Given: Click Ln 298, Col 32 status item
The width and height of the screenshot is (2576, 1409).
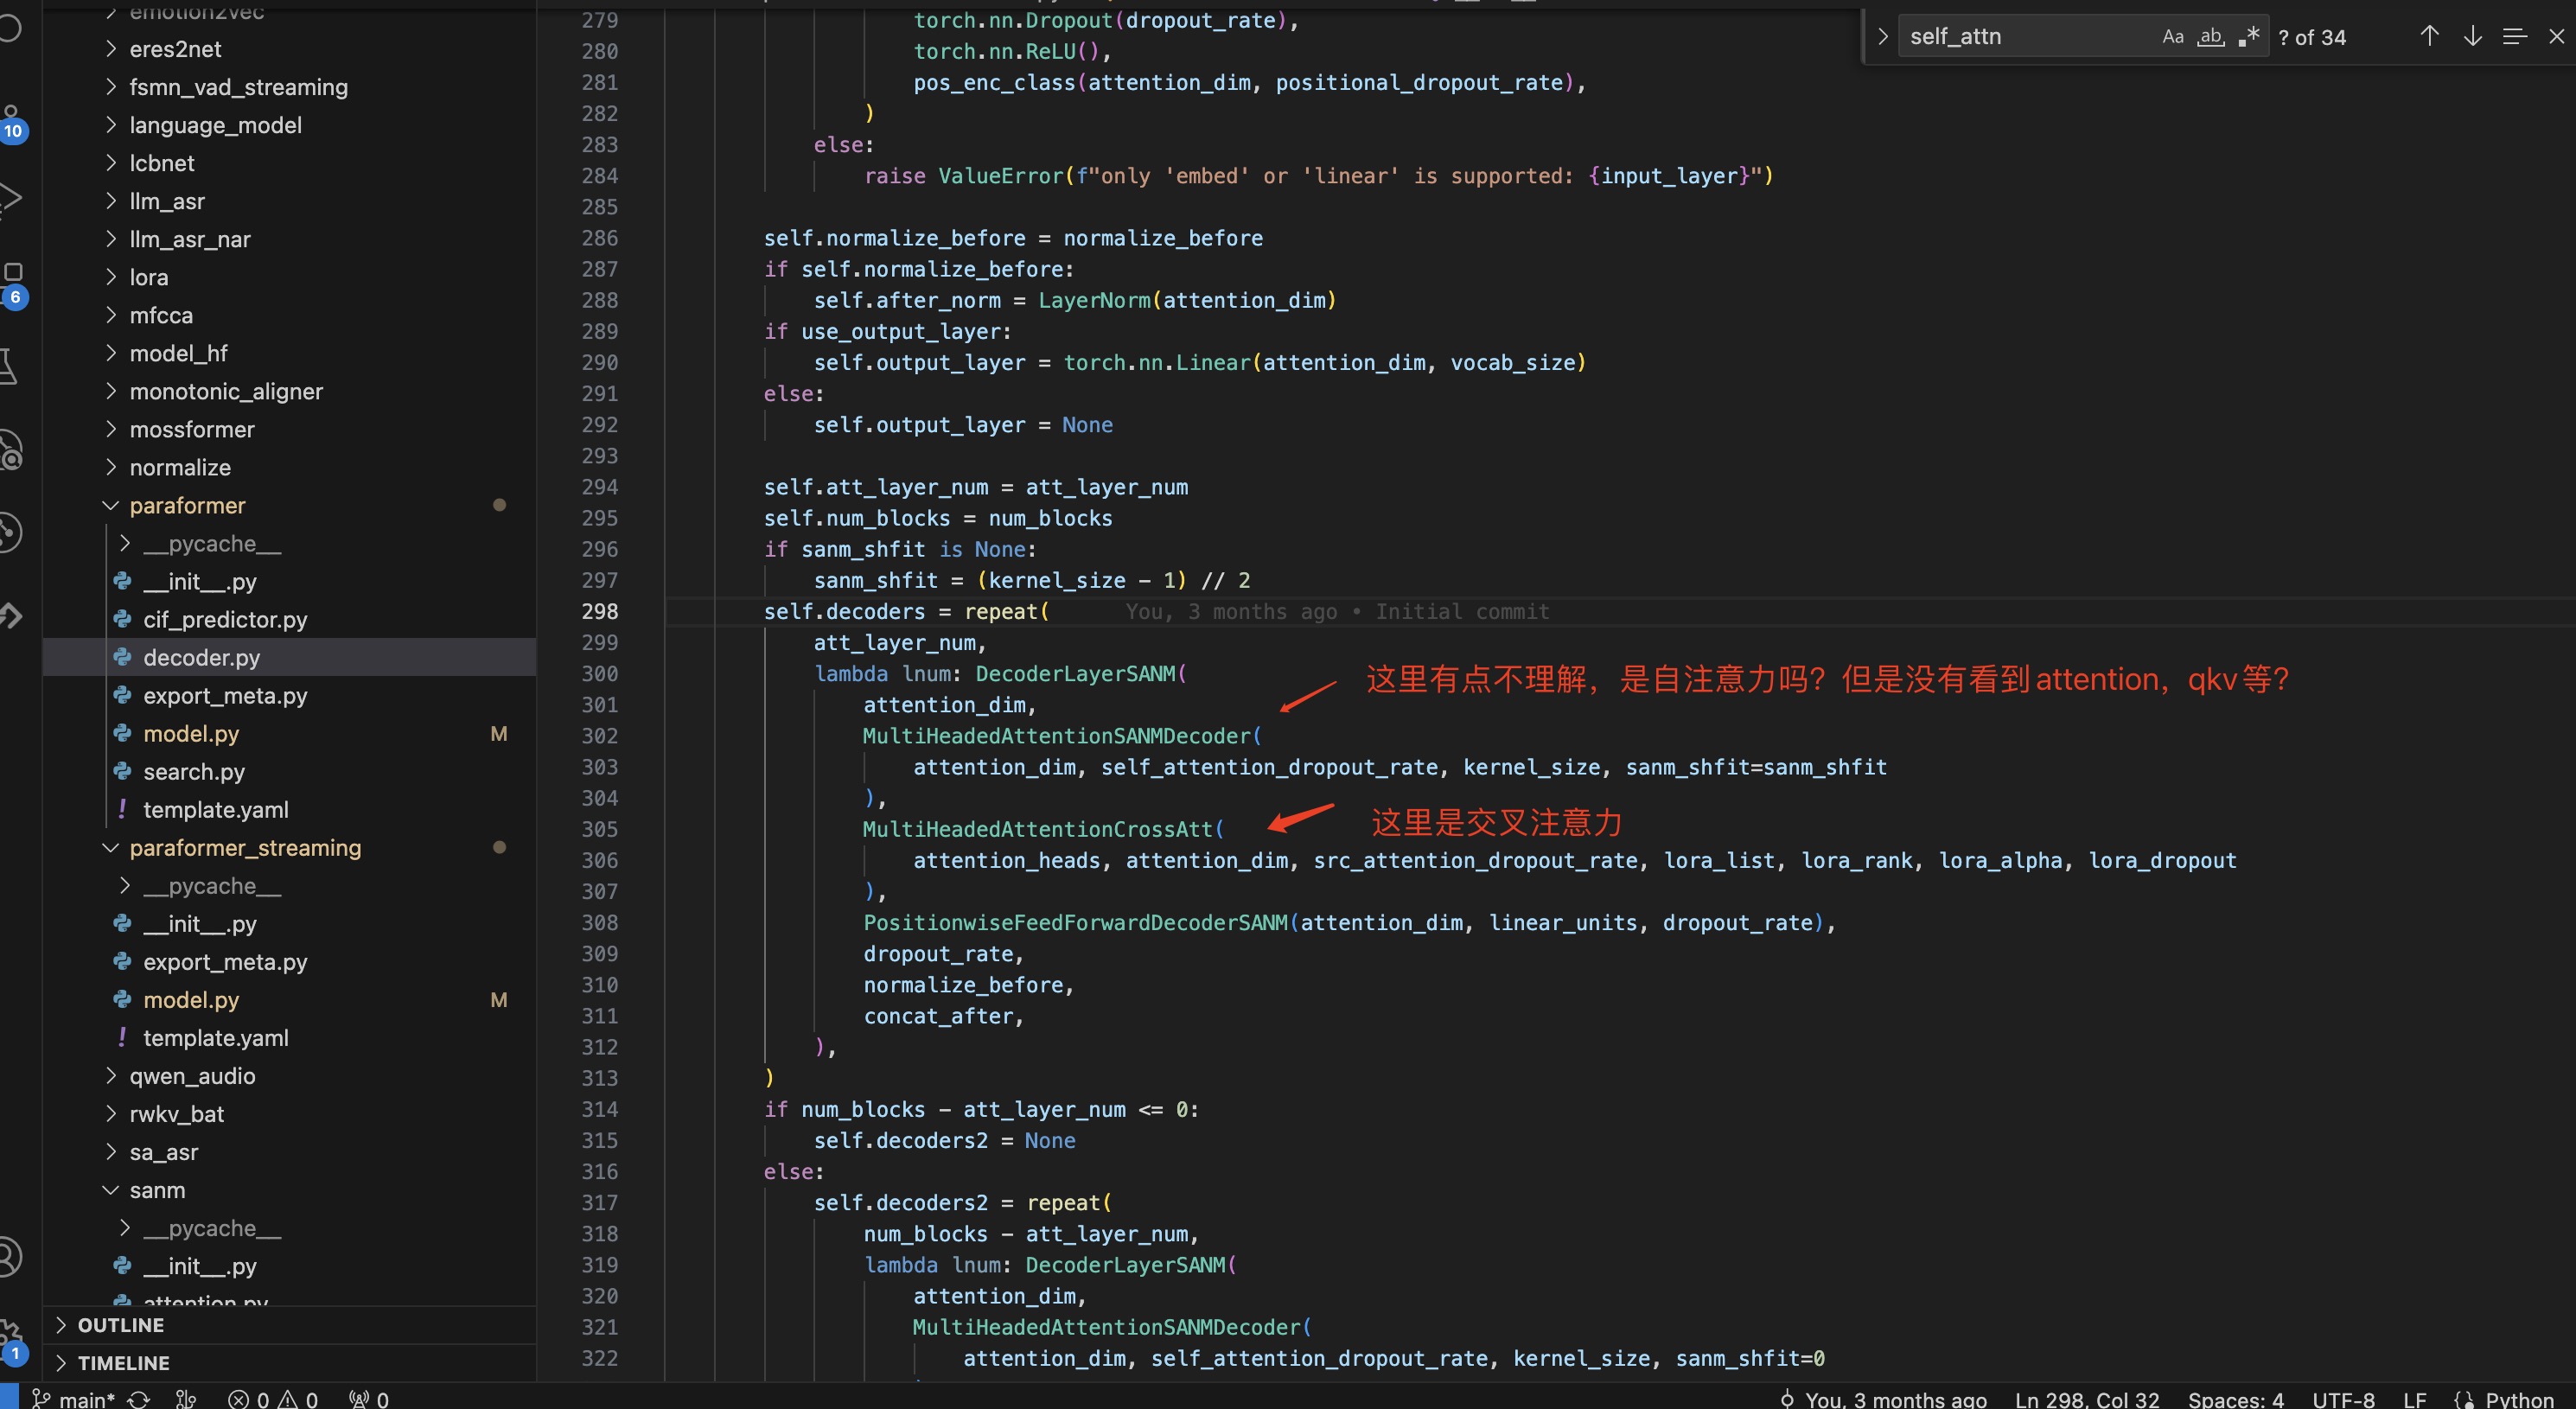Looking at the screenshot, I should click(x=2087, y=1399).
